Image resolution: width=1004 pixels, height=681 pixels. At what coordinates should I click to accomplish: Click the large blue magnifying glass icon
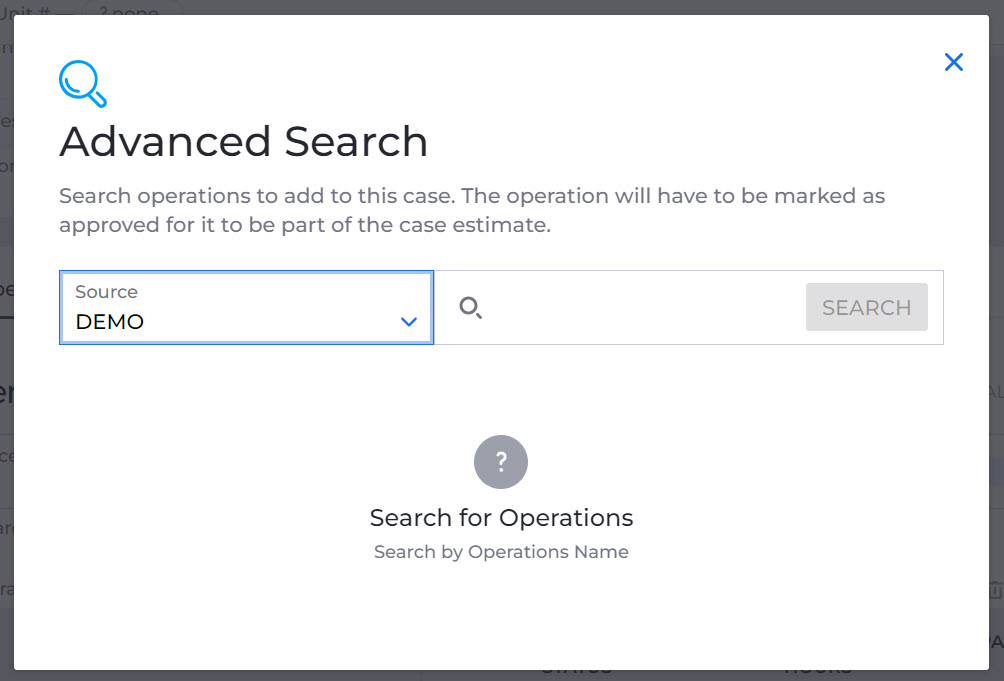pyautogui.click(x=83, y=84)
